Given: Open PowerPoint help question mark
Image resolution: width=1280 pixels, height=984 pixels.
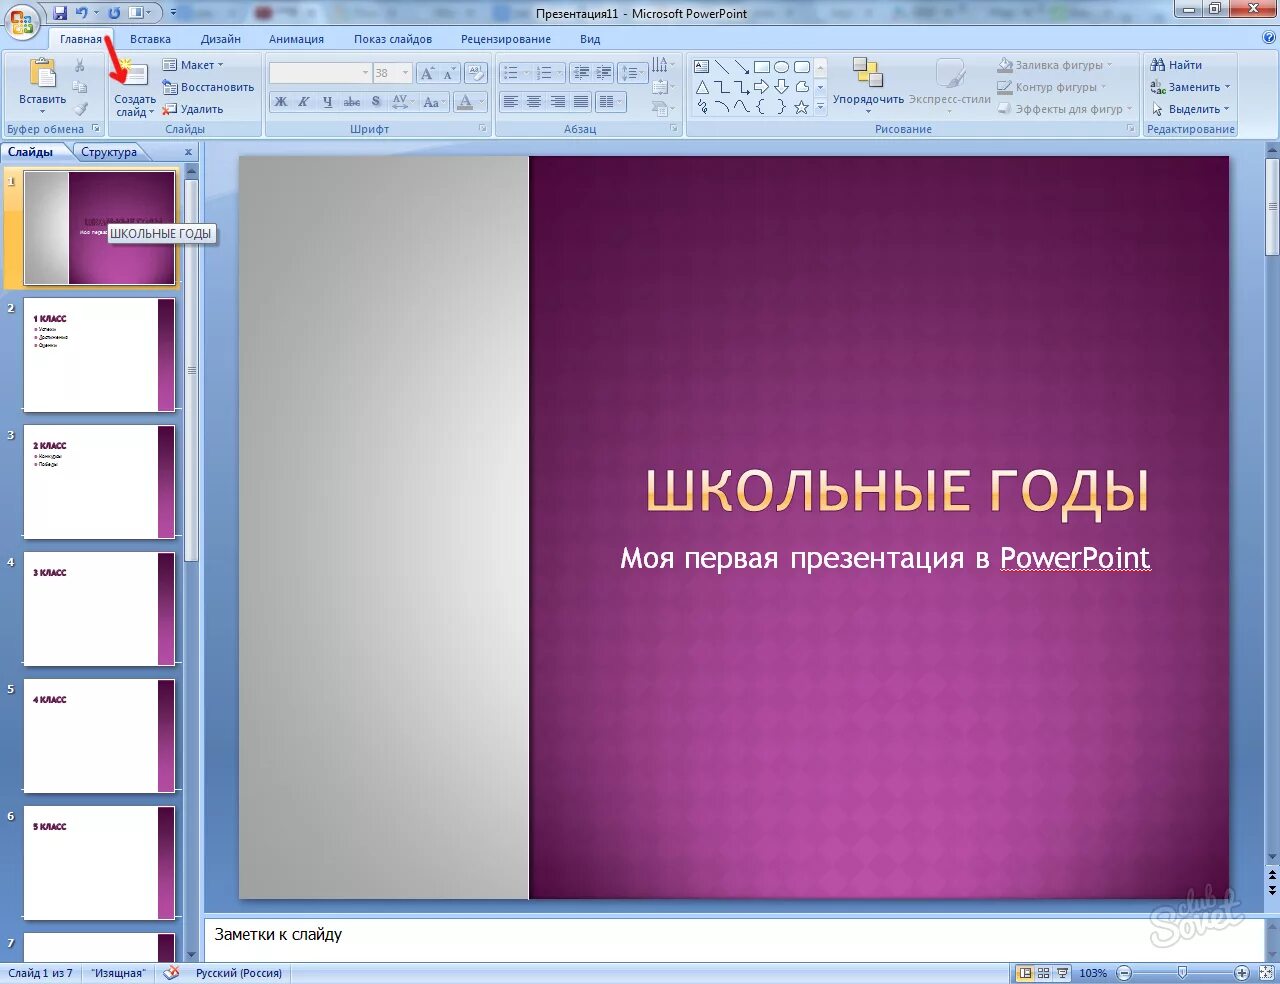Looking at the screenshot, I should [x=1268, y=38].
